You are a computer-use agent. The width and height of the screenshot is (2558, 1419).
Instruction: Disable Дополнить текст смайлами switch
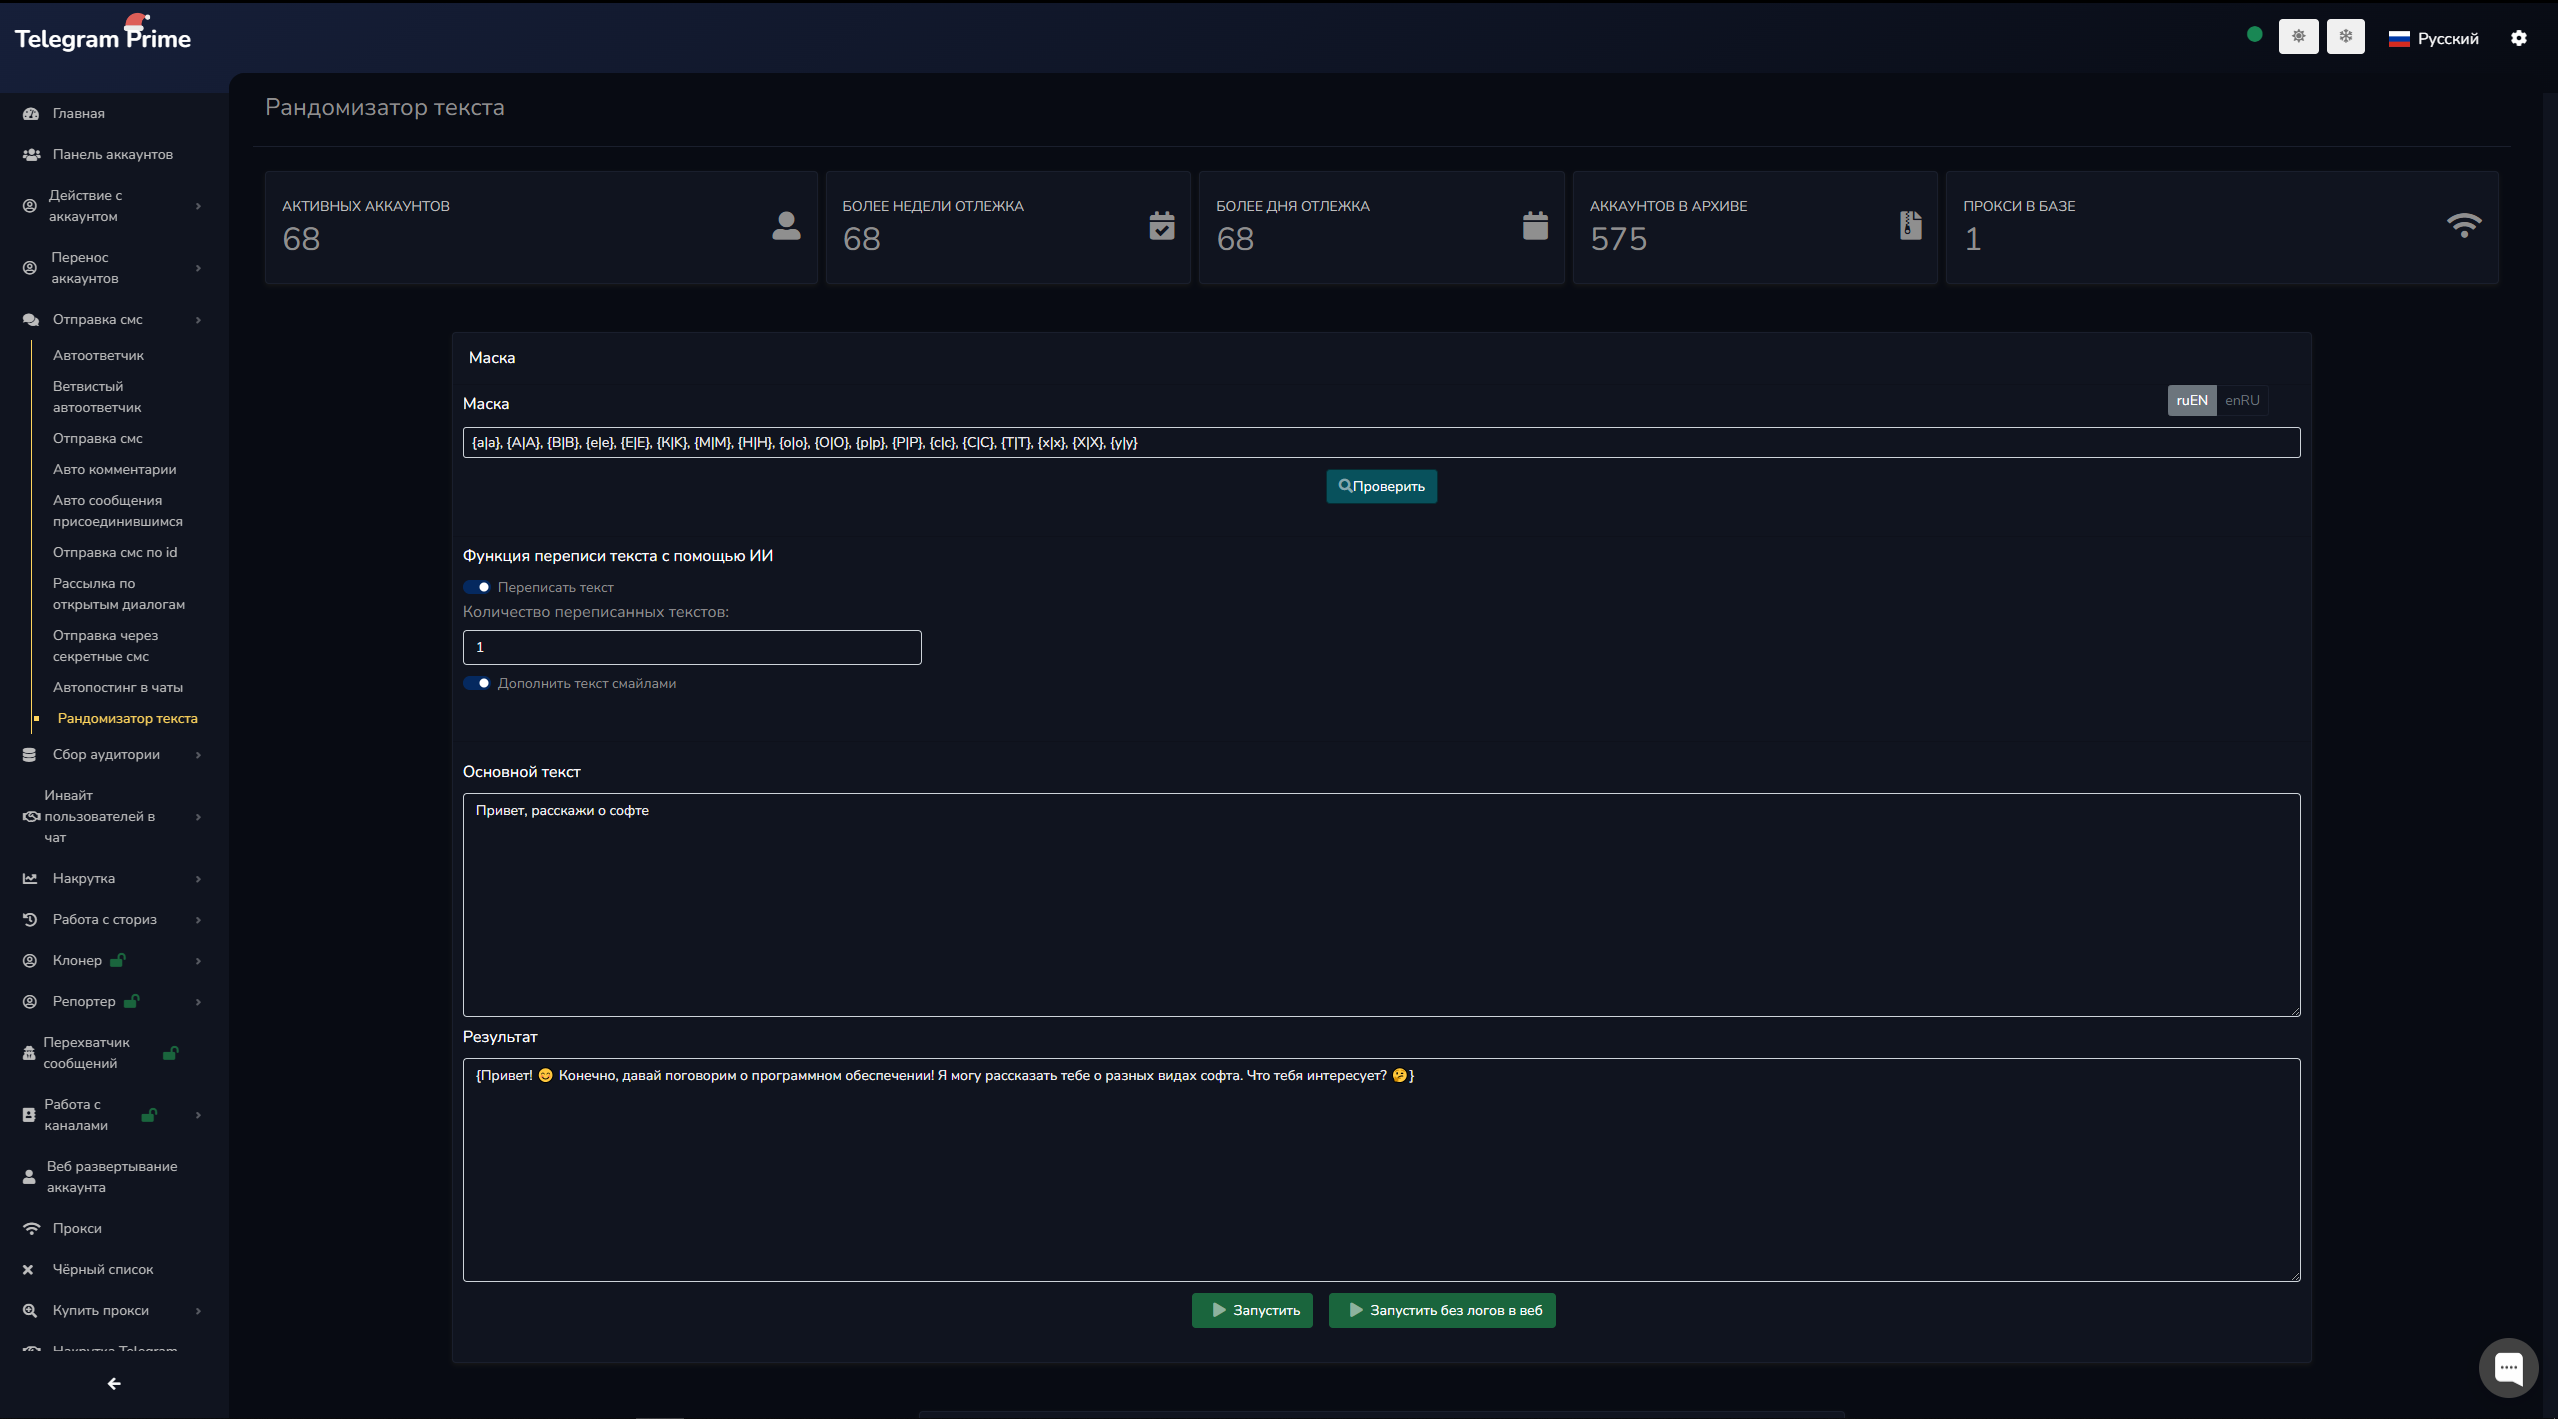[x=477, y=683]
